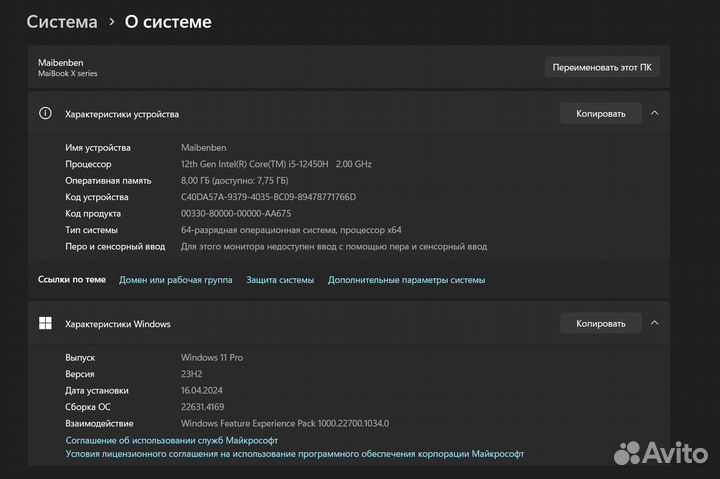
Task: Select the Ссылки по теме label
Action: click(x=72, y=279)
